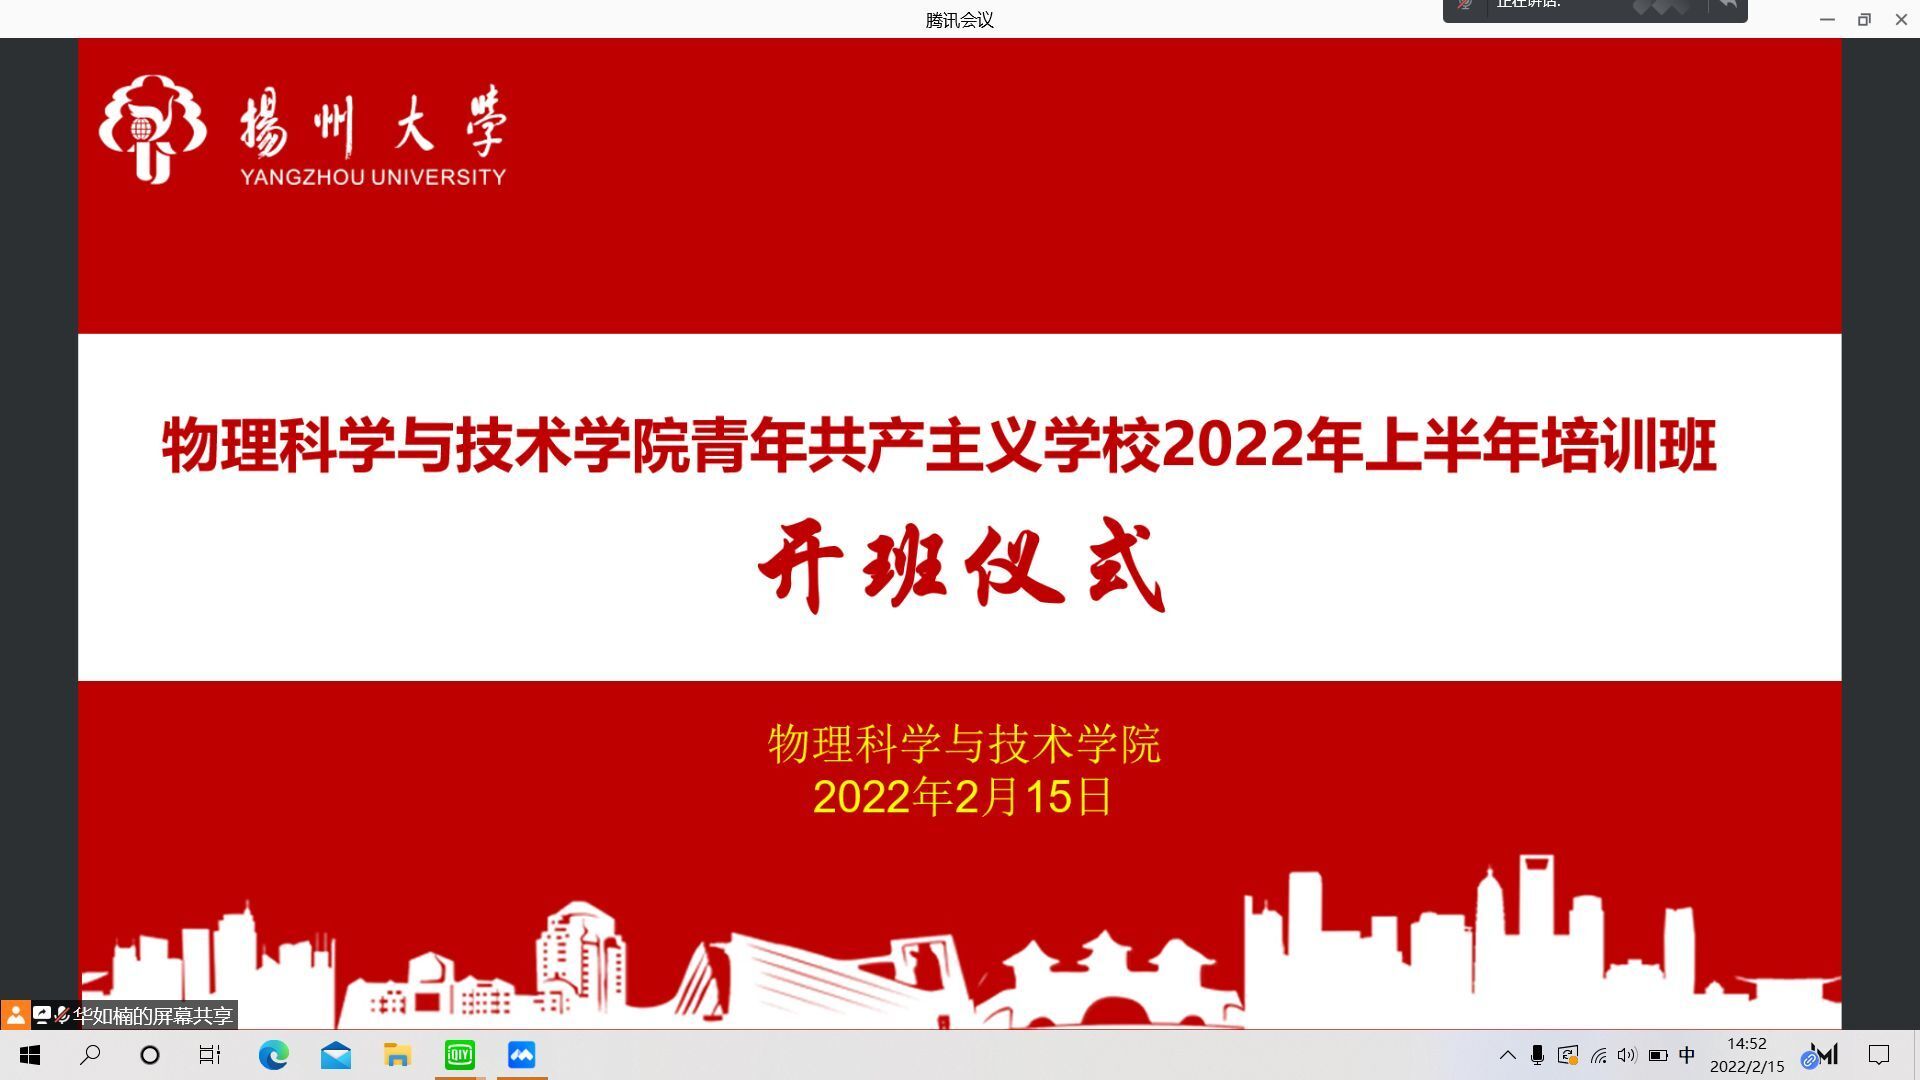Open the Windows Start menu

(x=30, y=1055)
